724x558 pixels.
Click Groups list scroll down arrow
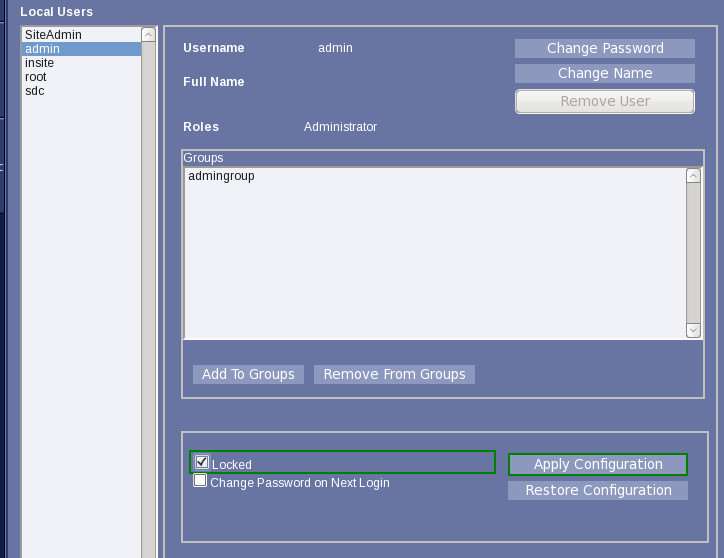click(693, 330)
